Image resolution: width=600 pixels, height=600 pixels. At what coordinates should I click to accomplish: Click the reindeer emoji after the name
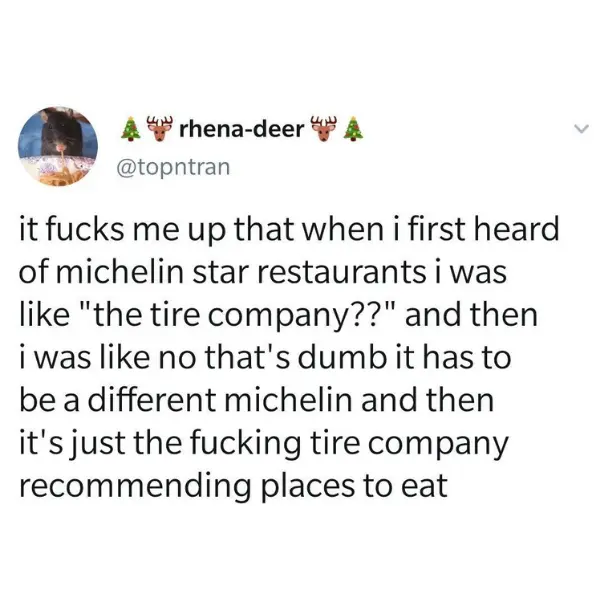point(322,129)
